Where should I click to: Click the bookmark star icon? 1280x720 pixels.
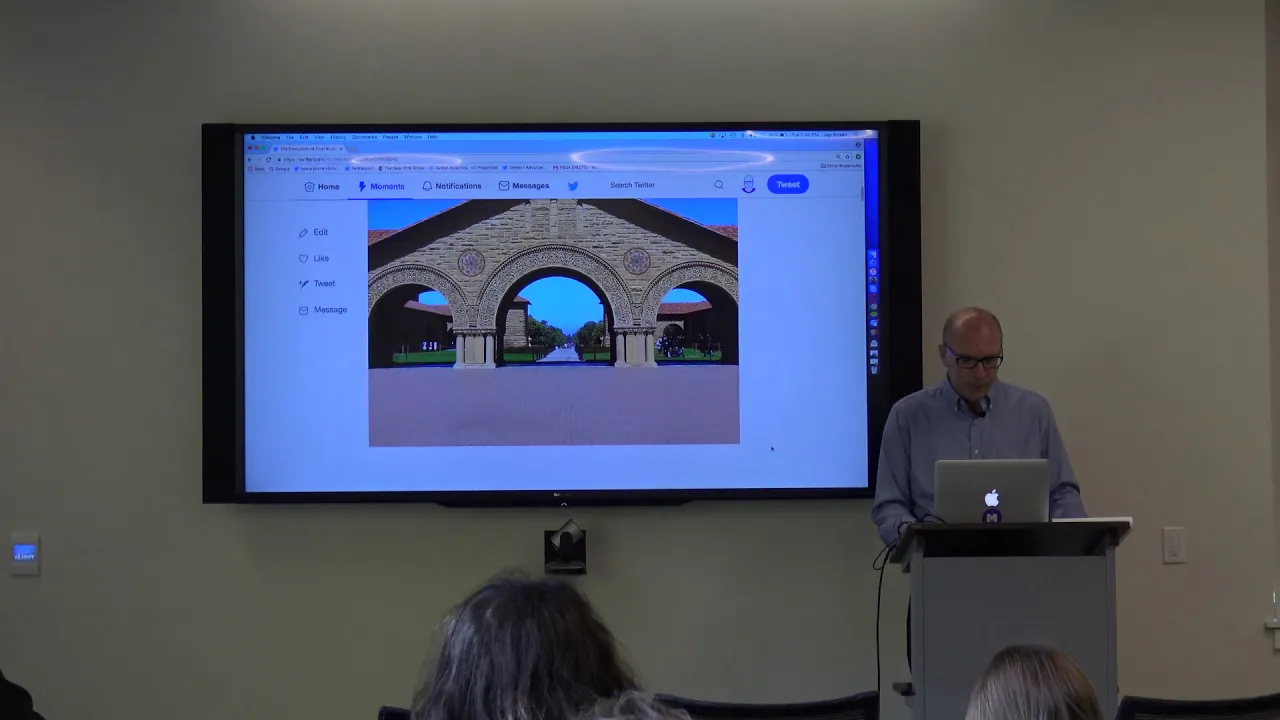click(847, 157)
